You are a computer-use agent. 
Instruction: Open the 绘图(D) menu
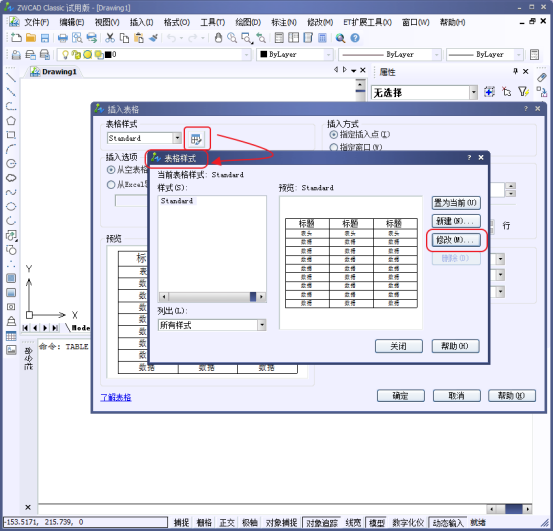point(248,23)
